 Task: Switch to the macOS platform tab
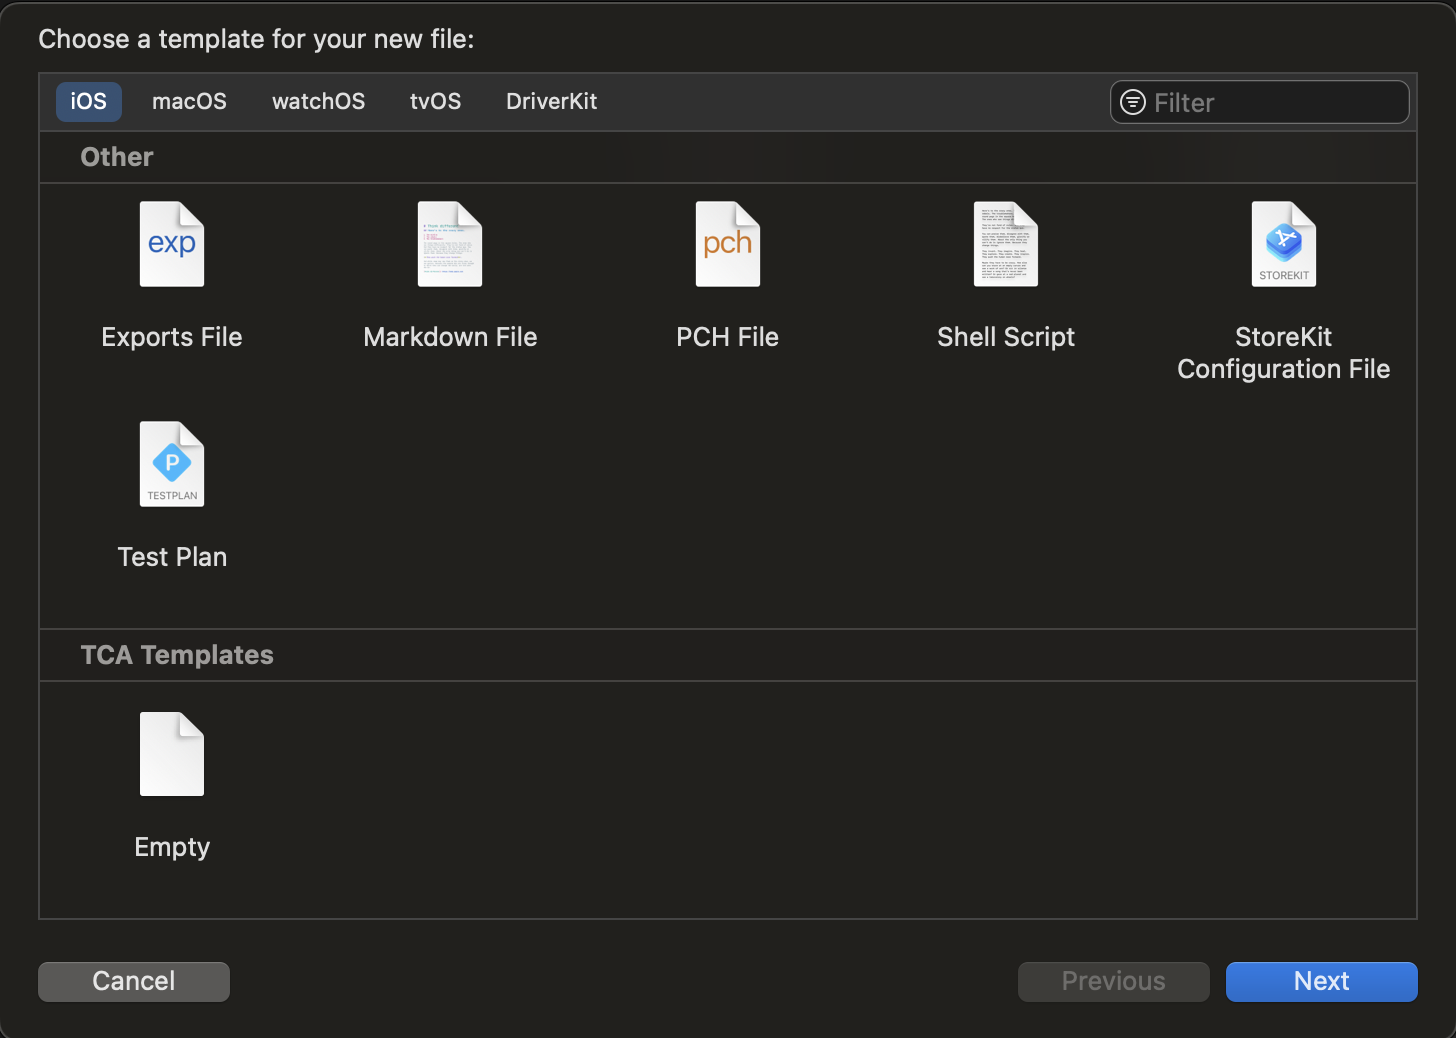click(189, 101)
